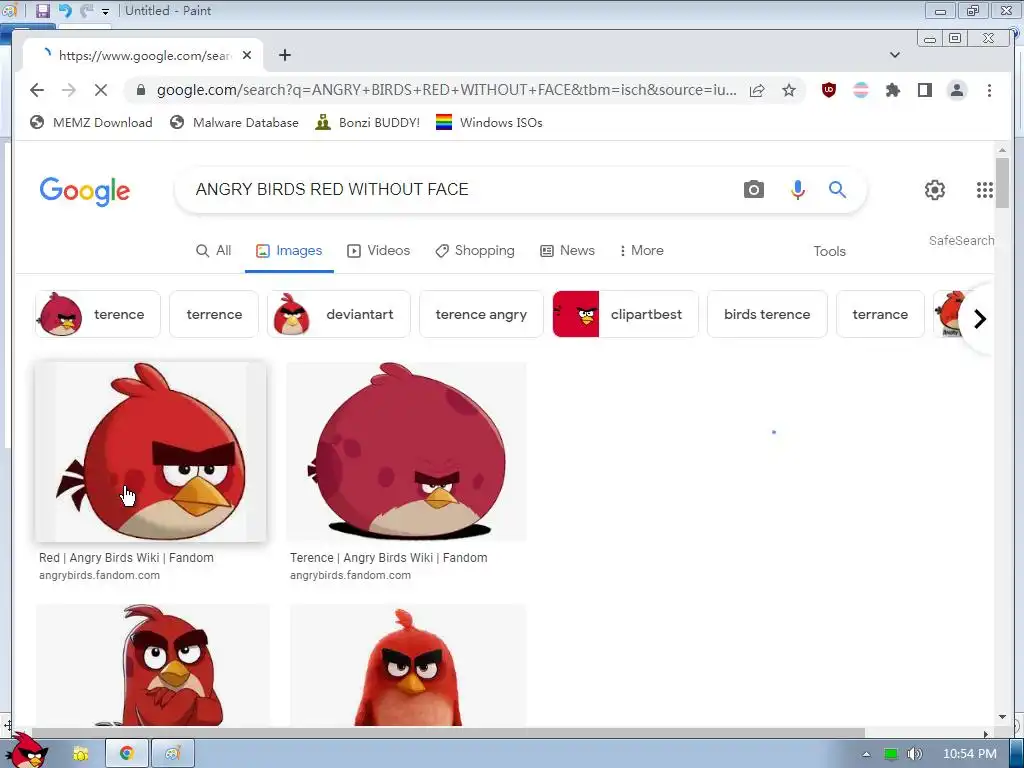The height and width of the screenshot is (768, 1024).
Task: Click Chrome's back navigation arrow
Action: 37,90
